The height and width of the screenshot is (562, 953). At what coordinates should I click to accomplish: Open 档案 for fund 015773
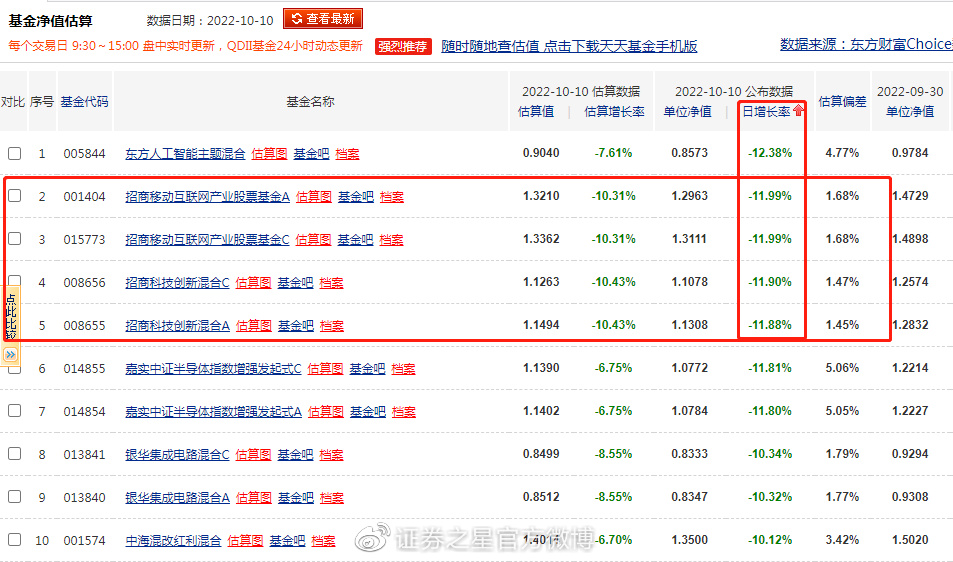click(x=391, y=240)
